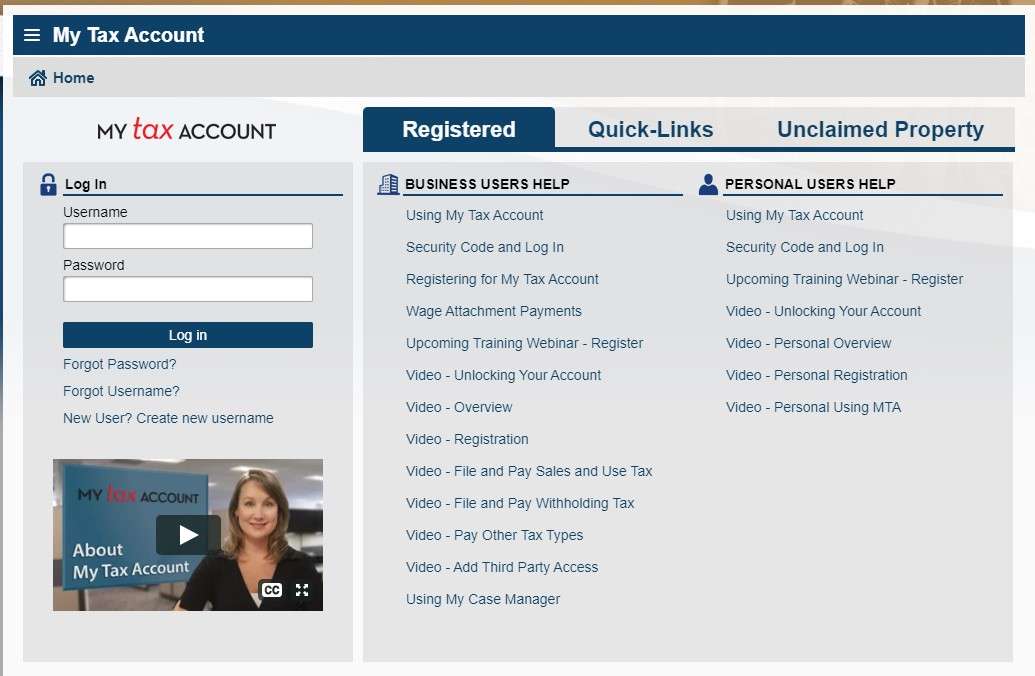
Task: Play the About My Tax Account video
Action: pos(187,534)
